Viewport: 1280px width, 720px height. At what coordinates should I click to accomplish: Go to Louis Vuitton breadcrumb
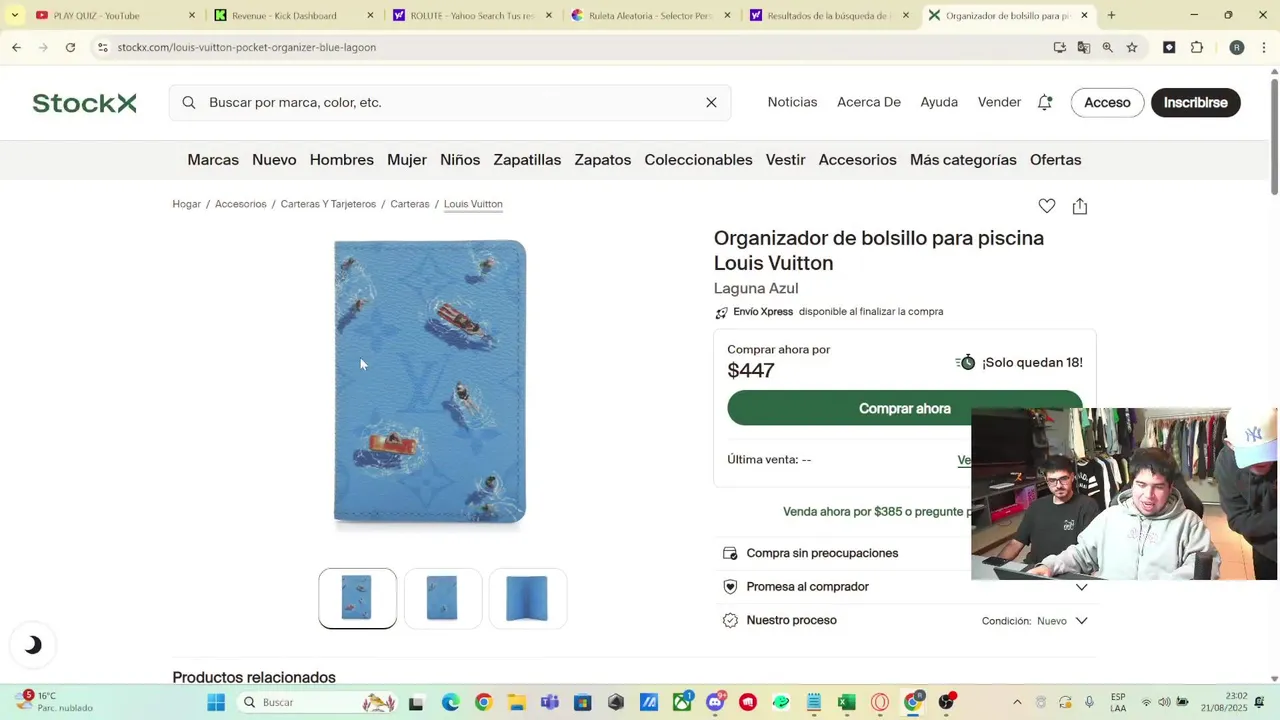tap(473, 204)
